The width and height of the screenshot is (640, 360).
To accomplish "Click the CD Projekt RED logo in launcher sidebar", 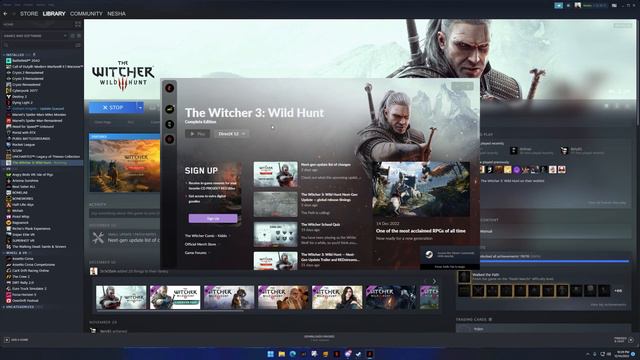I will pyautogui.click(x=169, y=88).
